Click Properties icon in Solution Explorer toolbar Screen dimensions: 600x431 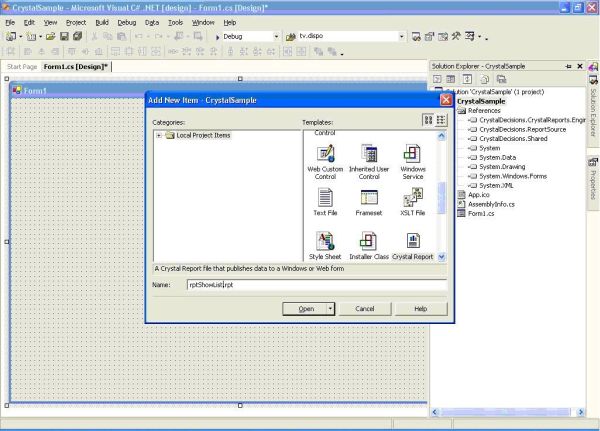click(x=501, y=79)
